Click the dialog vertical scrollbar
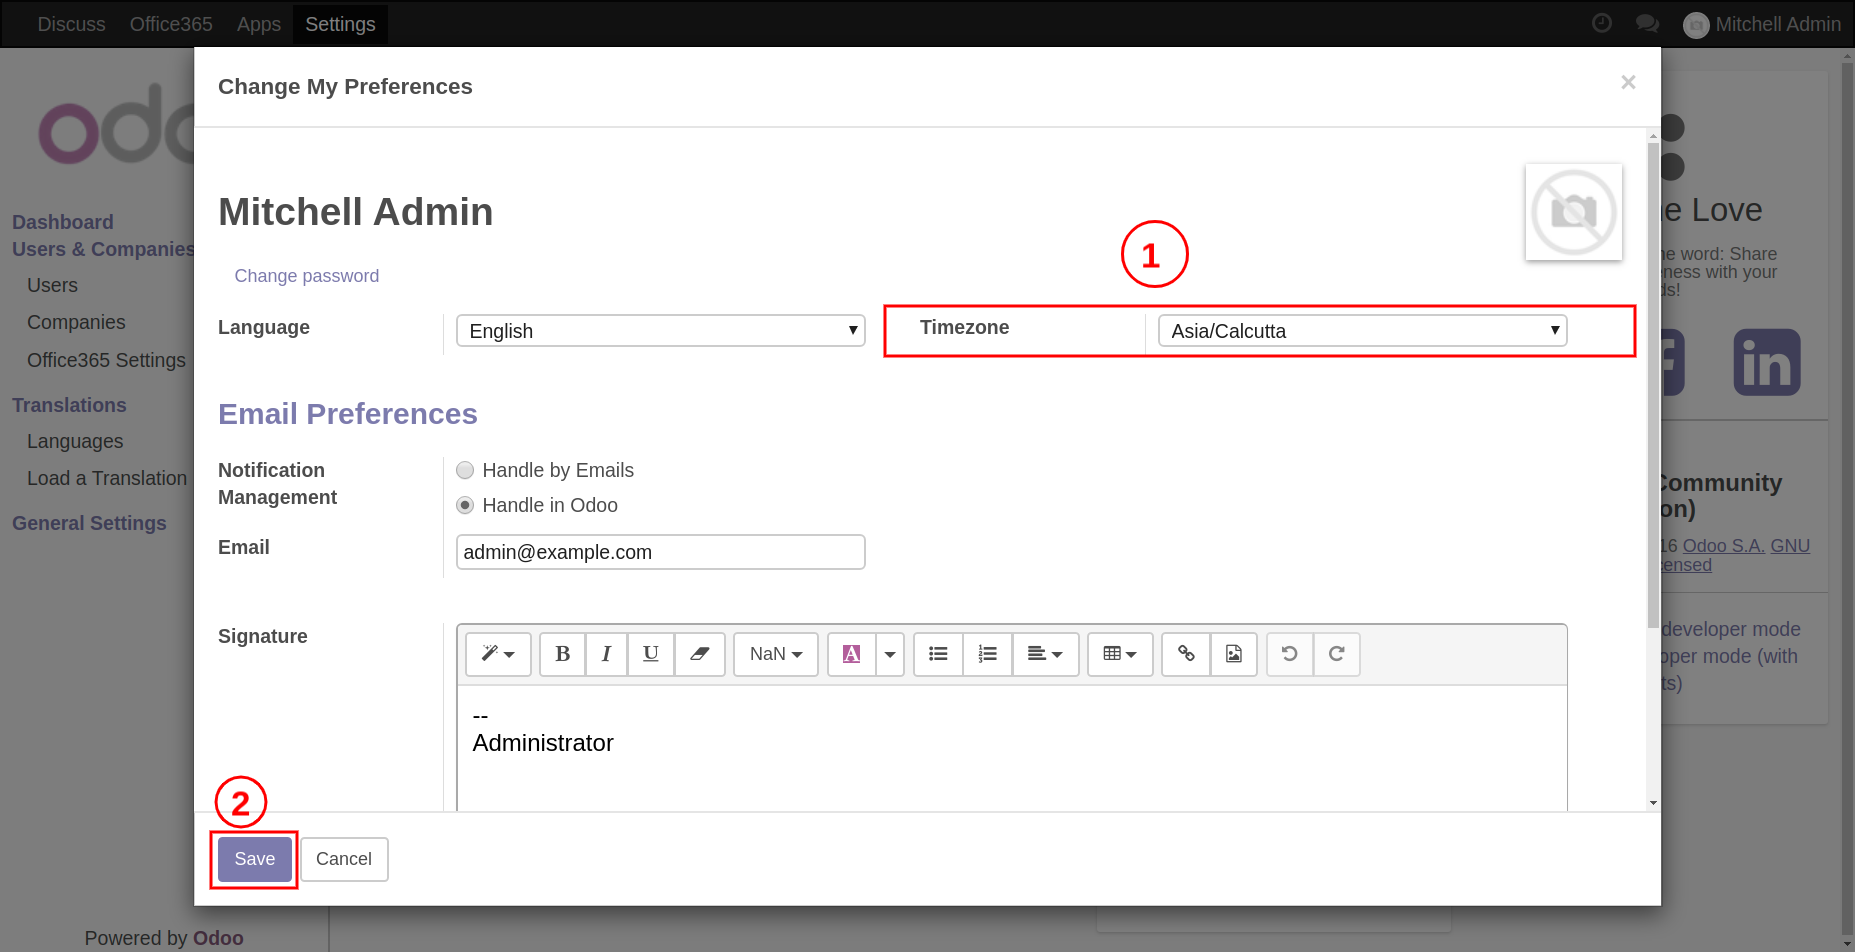Image resolution: width=1855 pixels, height=952 pixels. (x=1653, y=385)
